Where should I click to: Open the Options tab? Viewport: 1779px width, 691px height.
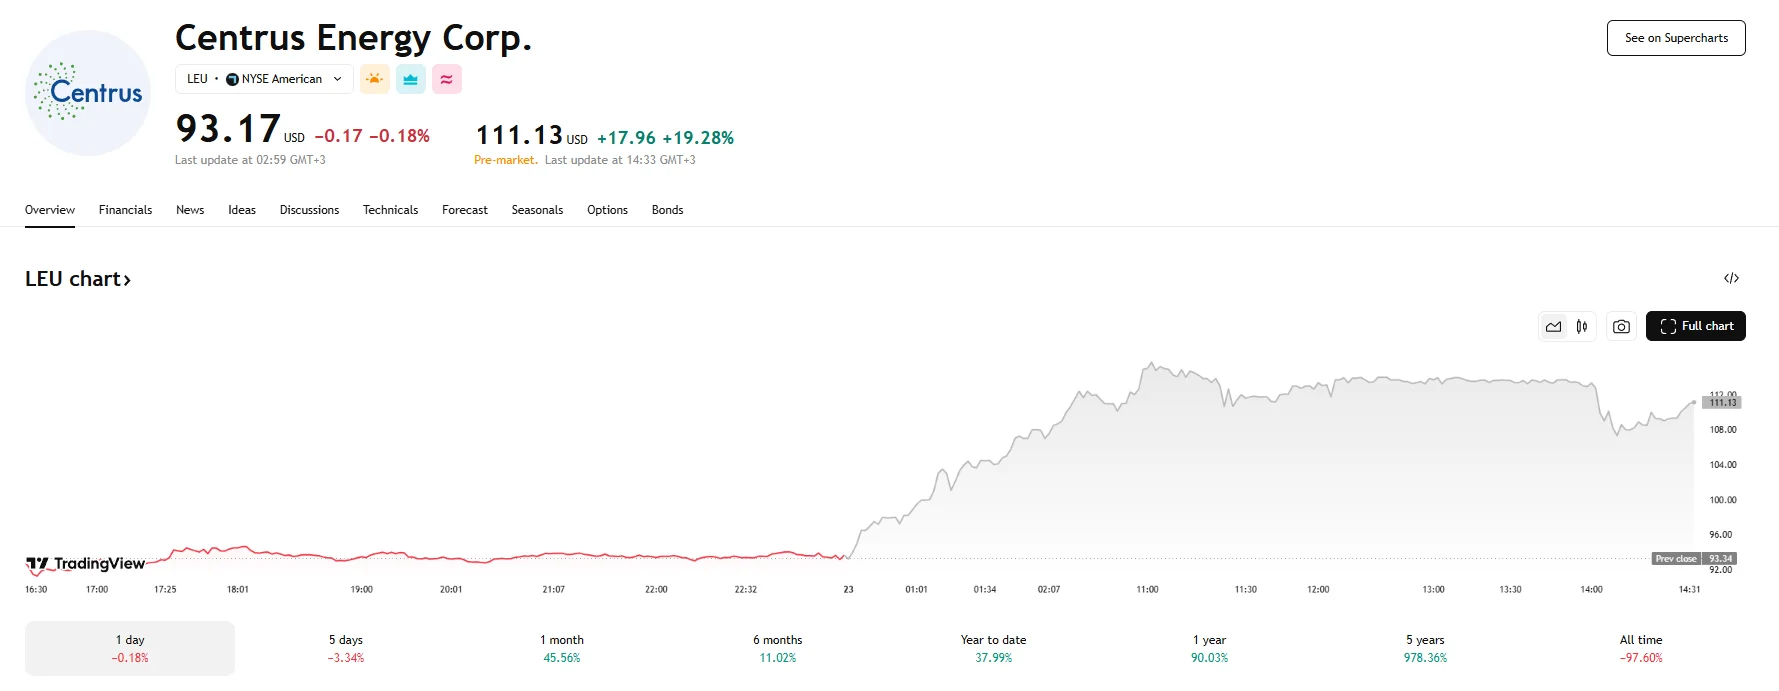click(x=607, y=210)
